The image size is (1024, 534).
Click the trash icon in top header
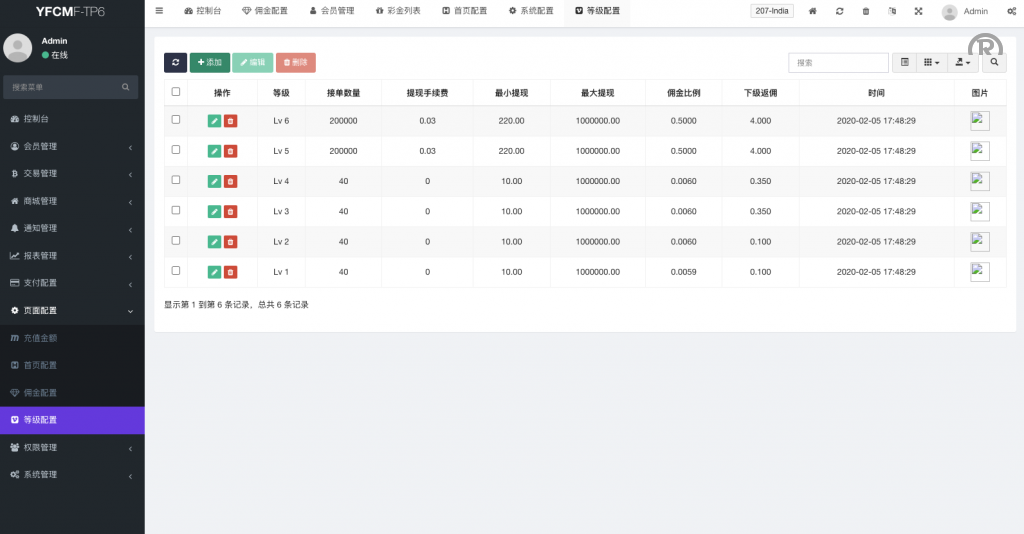click(x=865, y=11)
